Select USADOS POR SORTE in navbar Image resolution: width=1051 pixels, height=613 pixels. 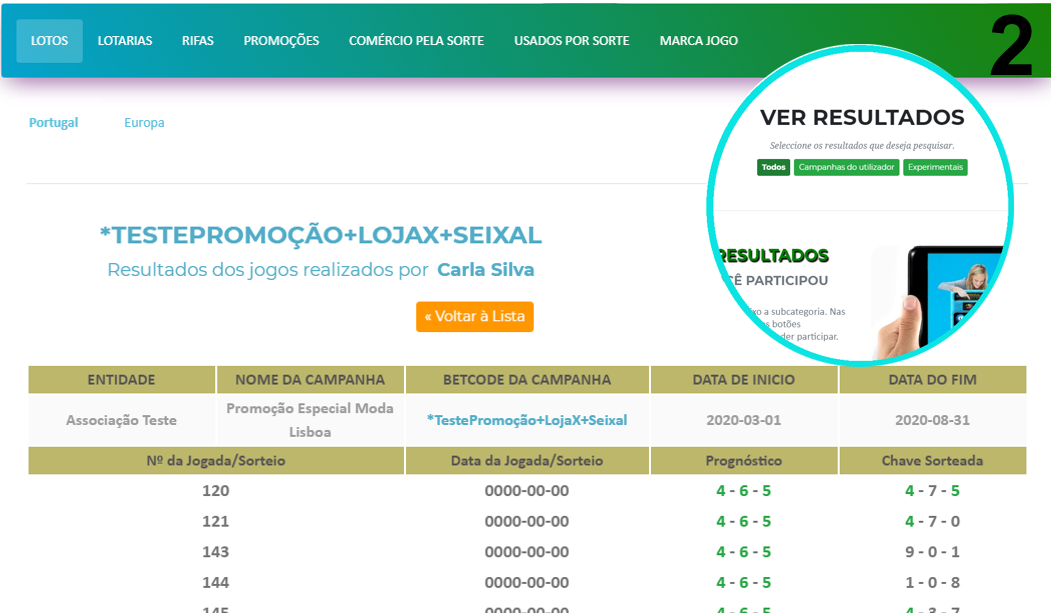(x=572, y=41)
